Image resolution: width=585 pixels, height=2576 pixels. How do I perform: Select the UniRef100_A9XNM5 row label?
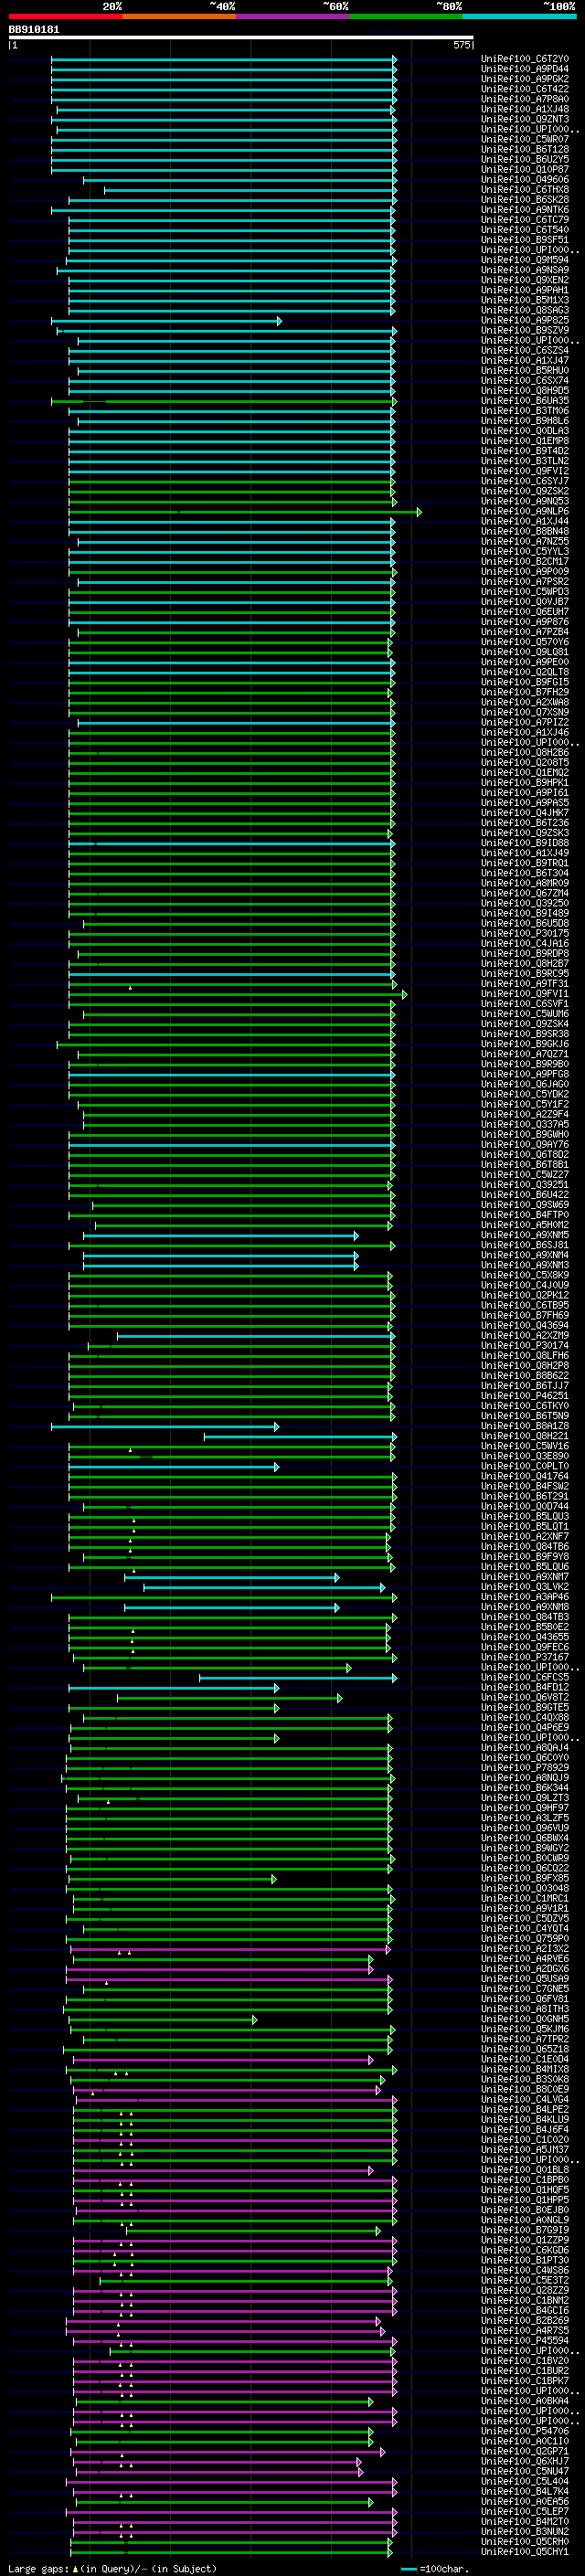pos(524,1235)
